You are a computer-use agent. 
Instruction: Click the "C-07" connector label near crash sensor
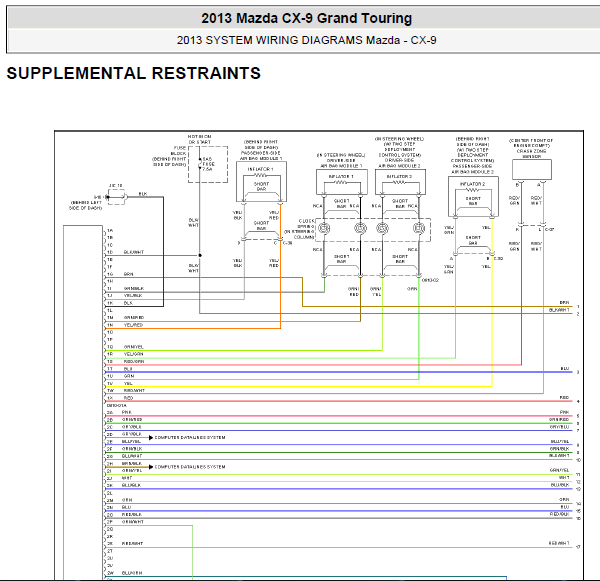click(x=549, y=230)
